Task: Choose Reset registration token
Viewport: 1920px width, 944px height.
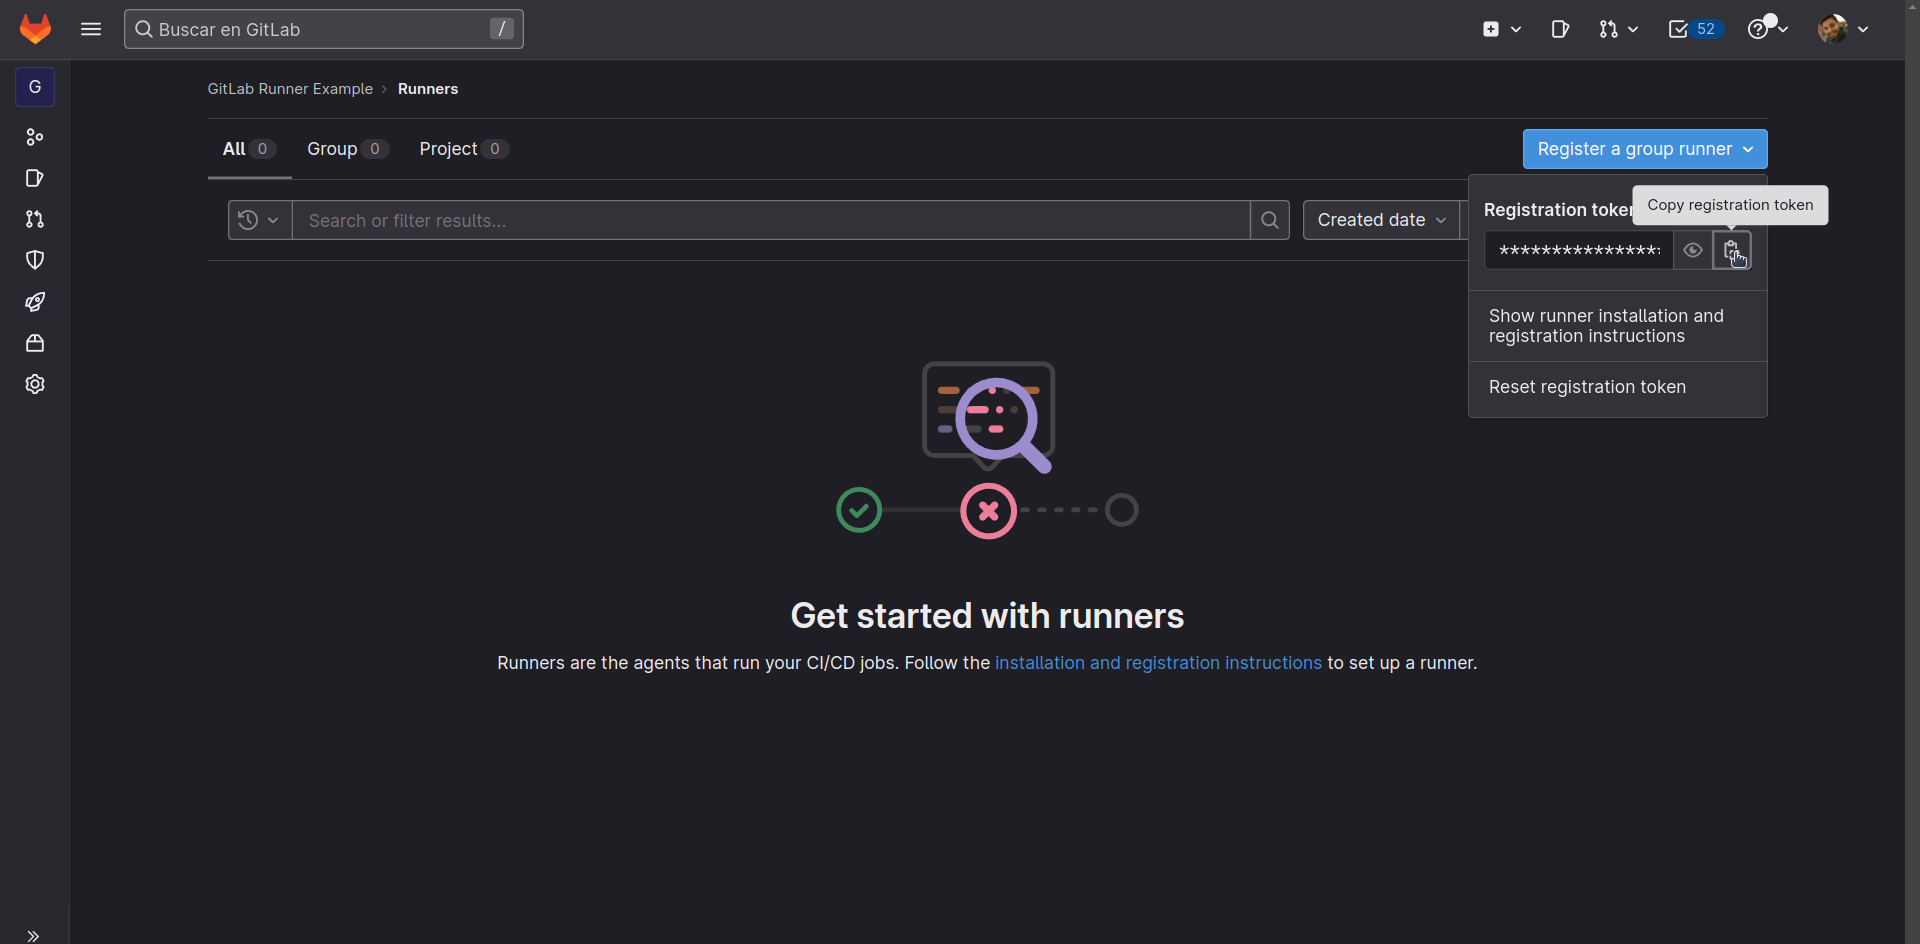Action: coord(1617,387)
